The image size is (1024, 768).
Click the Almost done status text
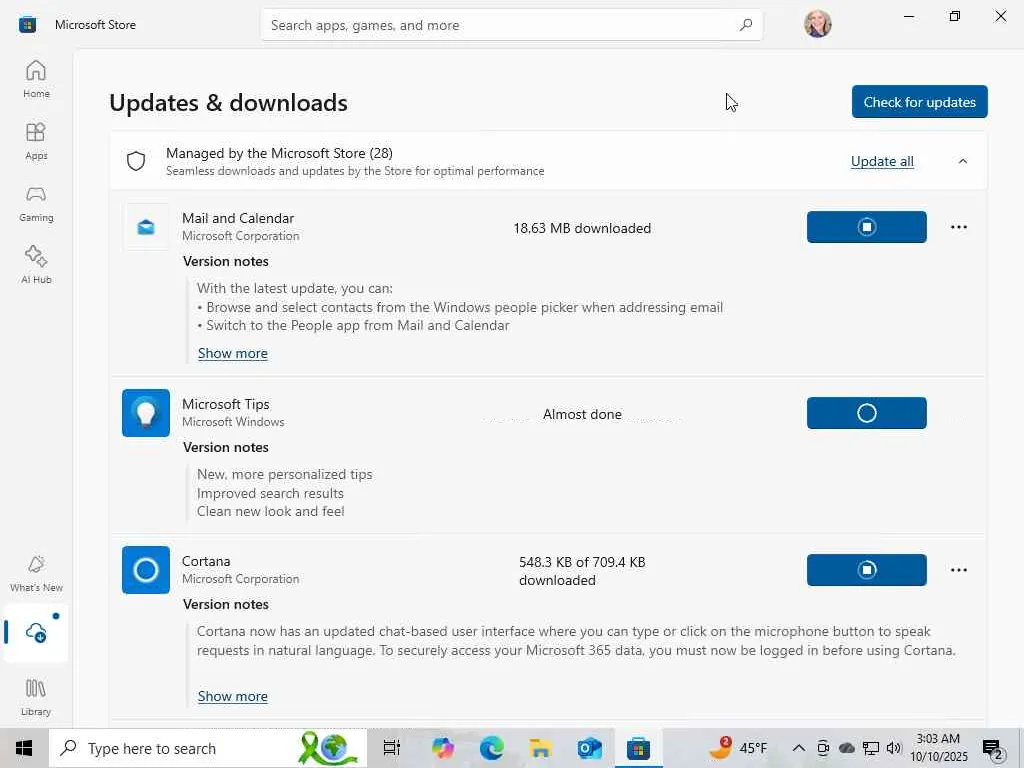pos(582,414)
